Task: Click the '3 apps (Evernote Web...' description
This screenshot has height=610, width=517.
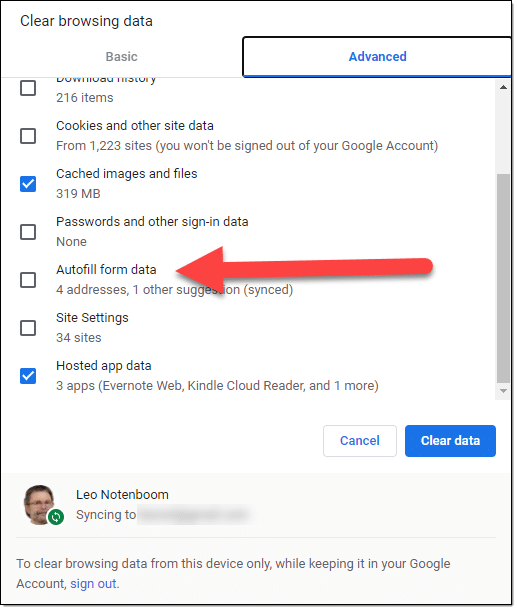Action: click(x=217, y=387)
